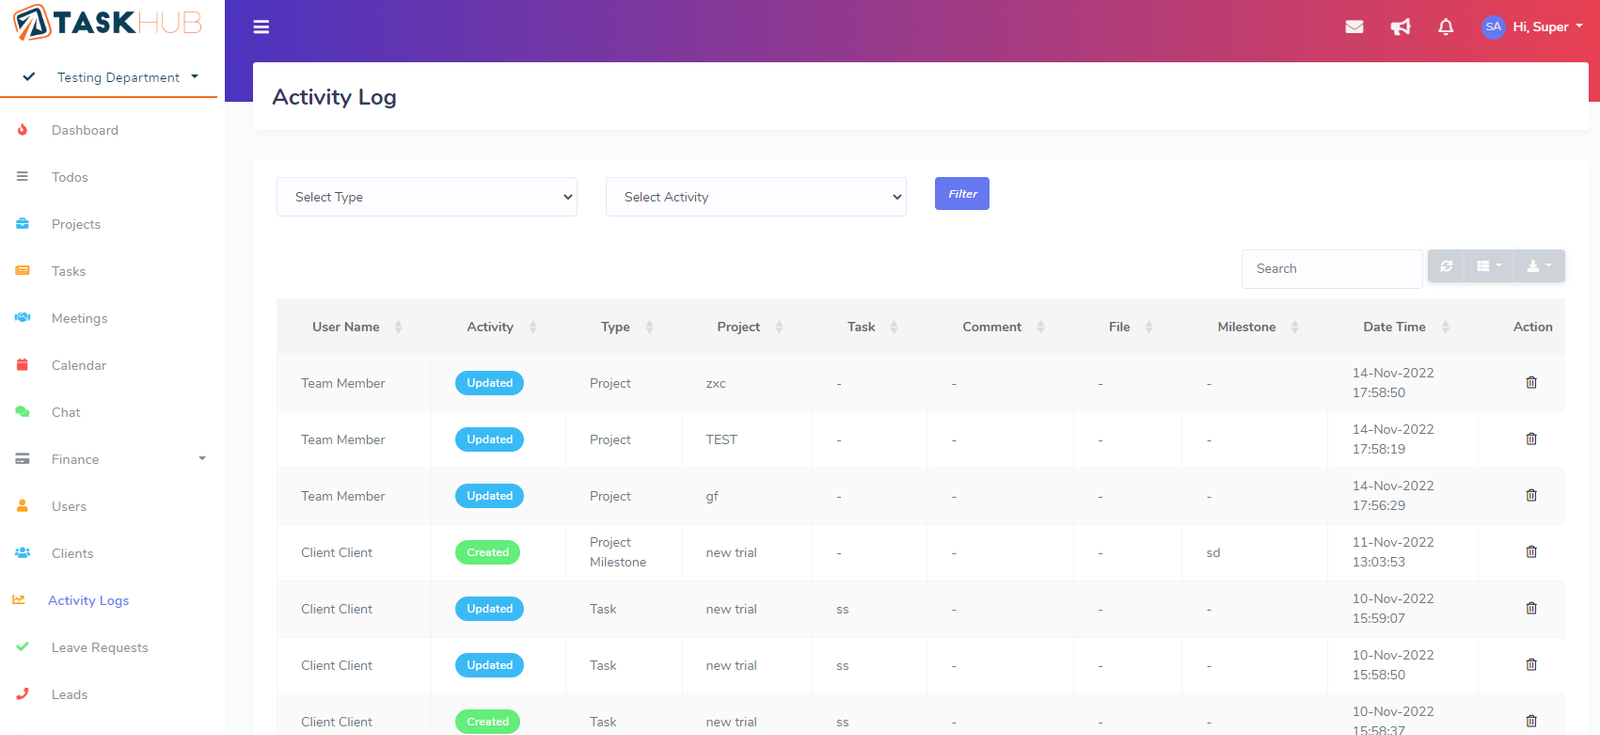Delete the TEST project log entry
The width and height of the screenshot is (1600, 735).
tap(1531, 439)
